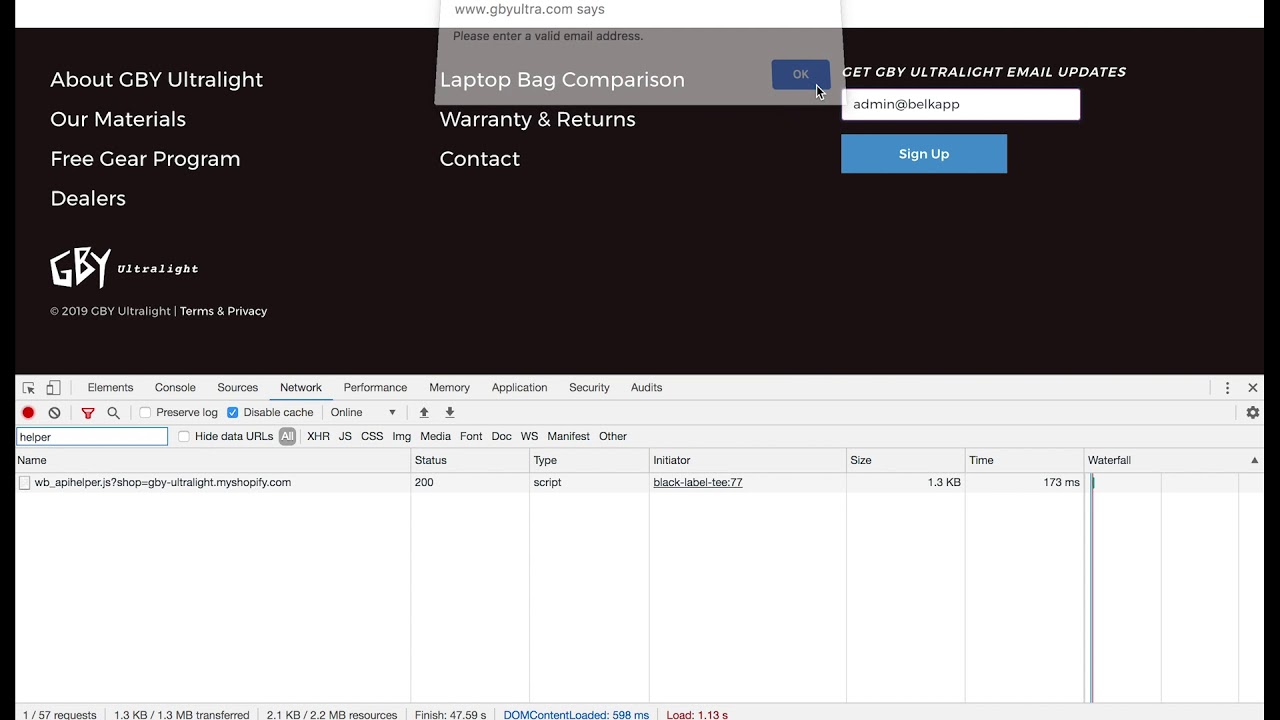Close the DevTools panel

1252,388
